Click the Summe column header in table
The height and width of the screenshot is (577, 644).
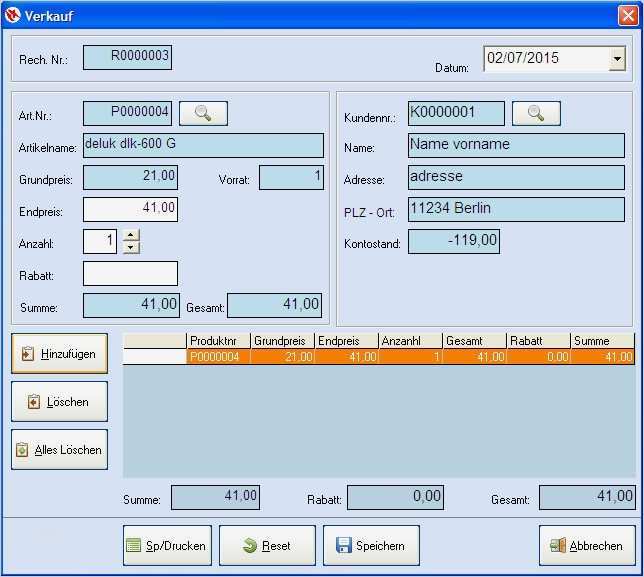point(603,341)
